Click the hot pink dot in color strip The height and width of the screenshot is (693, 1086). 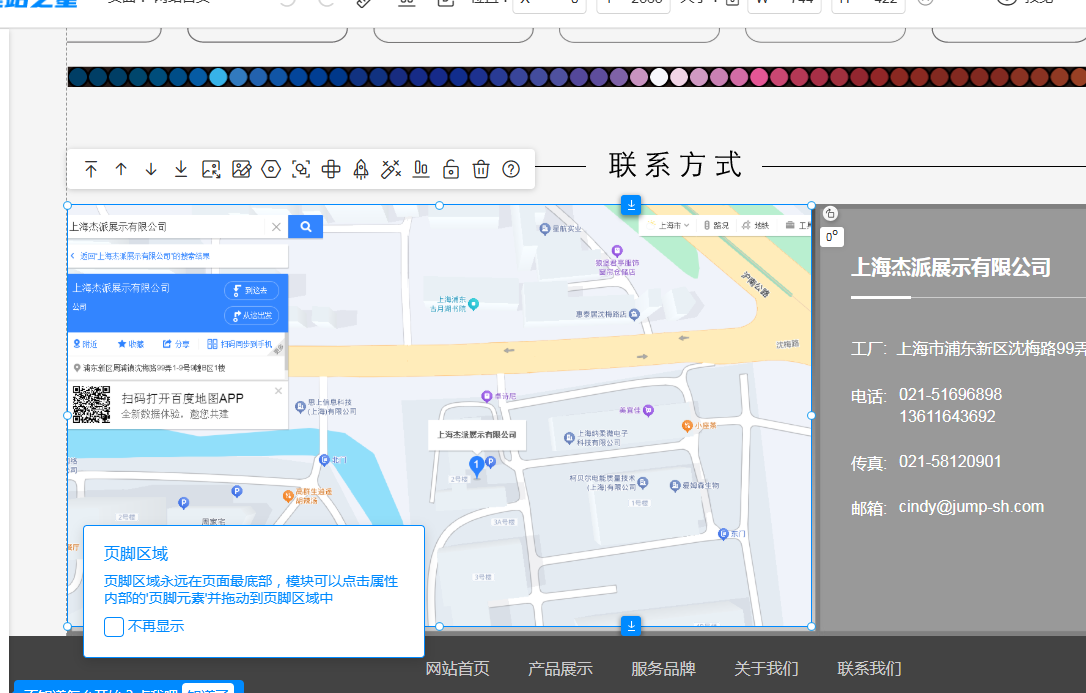point(758,77)
